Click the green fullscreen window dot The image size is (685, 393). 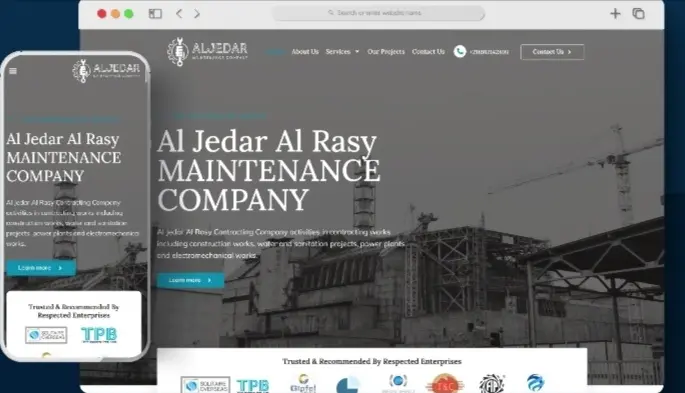pyautogui.click(x=129, y=14)
